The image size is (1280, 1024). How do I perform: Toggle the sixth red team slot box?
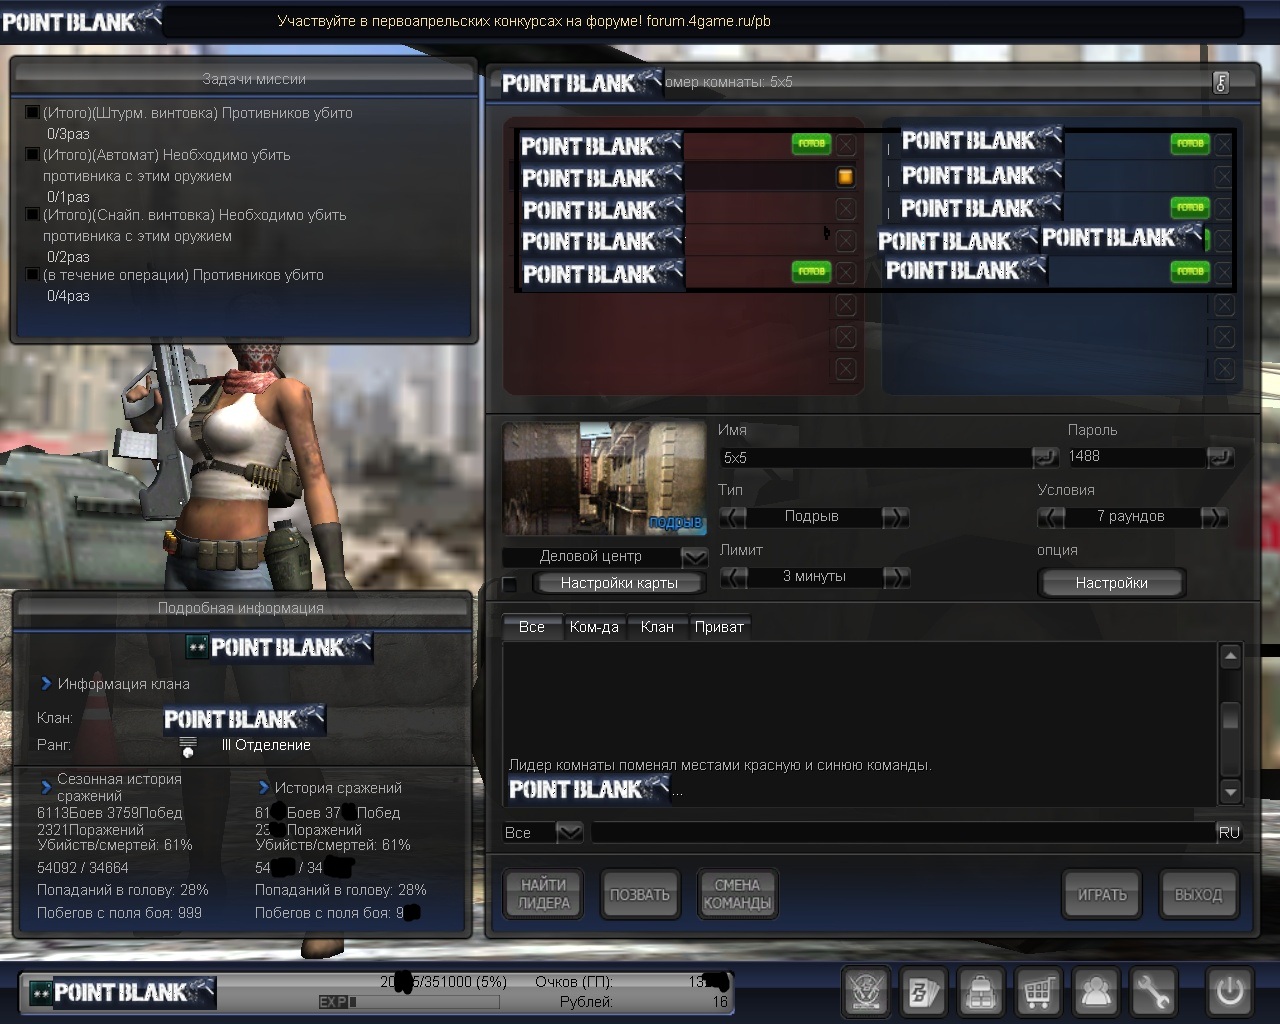click(x=846, y=305)
